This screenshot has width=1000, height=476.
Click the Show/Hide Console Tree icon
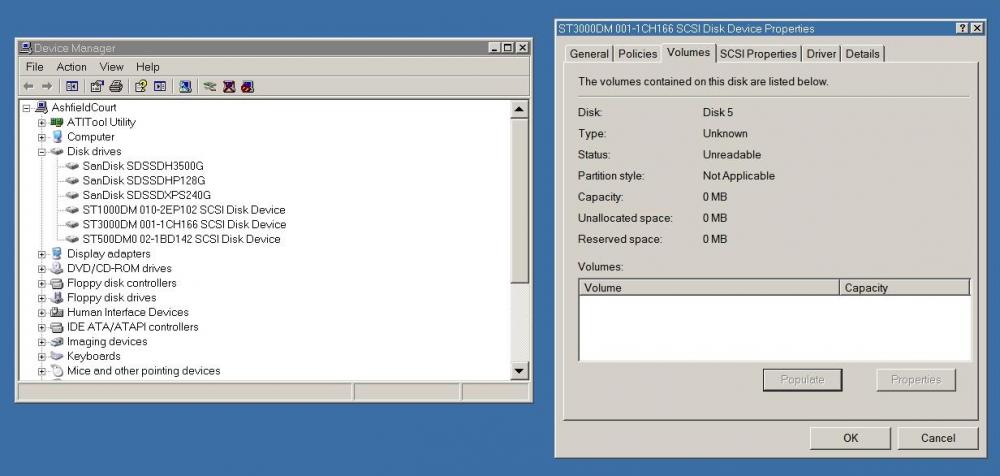click(73, 87)
